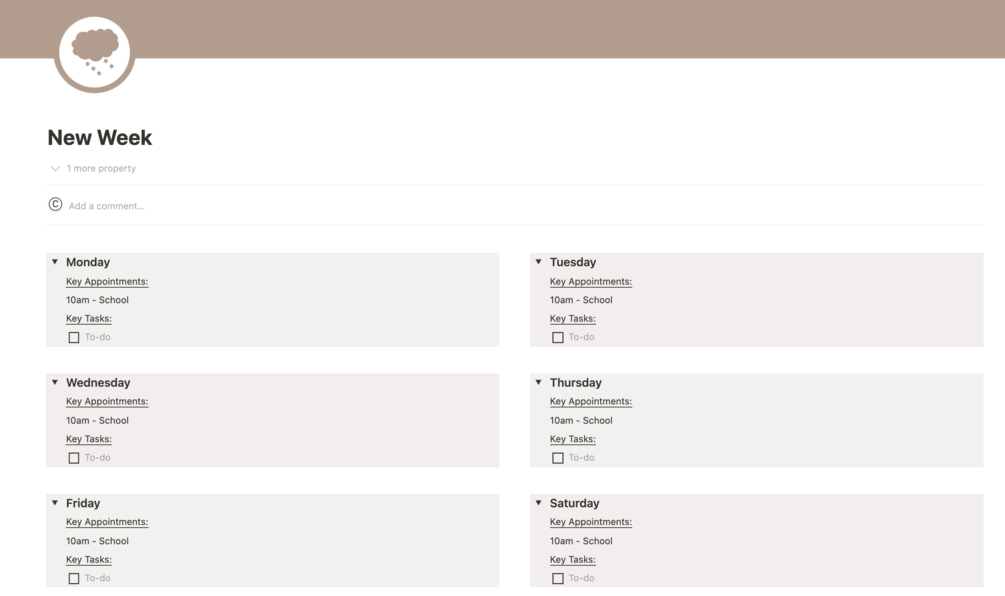
Task: Click Key Appointments under Tuesday
Action: [x=591, y=281]
